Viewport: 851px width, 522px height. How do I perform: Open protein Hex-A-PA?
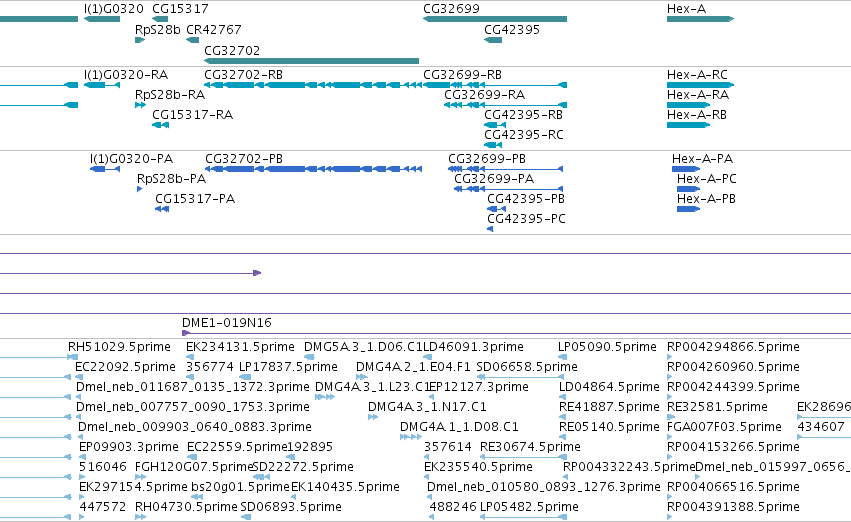click(702, 159)
